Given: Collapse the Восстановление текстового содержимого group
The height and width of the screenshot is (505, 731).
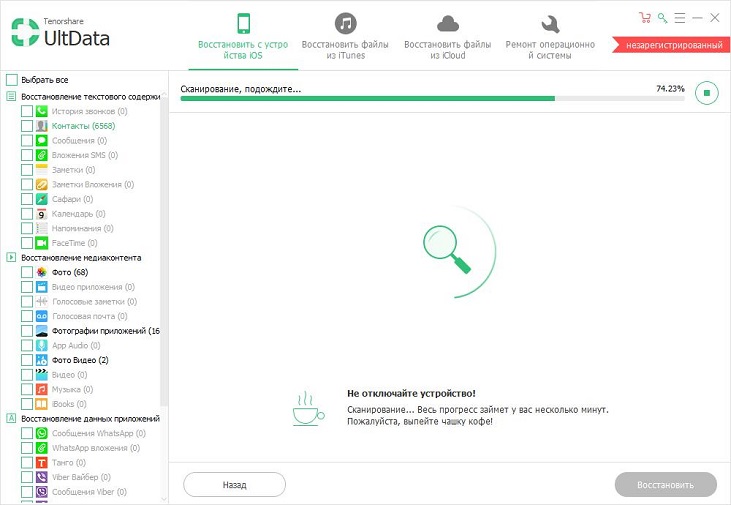Looking at the screenshot, I should point(11,97).
